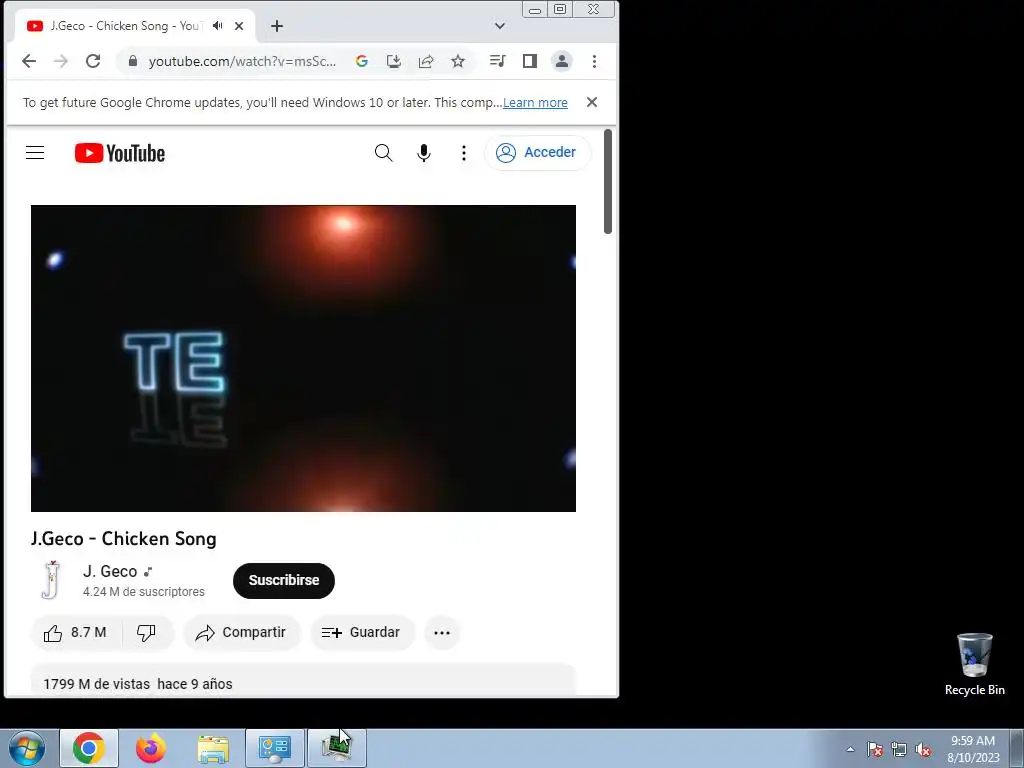Select the J.Geco - Chicken Song tab
Image resolution: width=1024 pixels, height=768 pixels.
[134, 26]
